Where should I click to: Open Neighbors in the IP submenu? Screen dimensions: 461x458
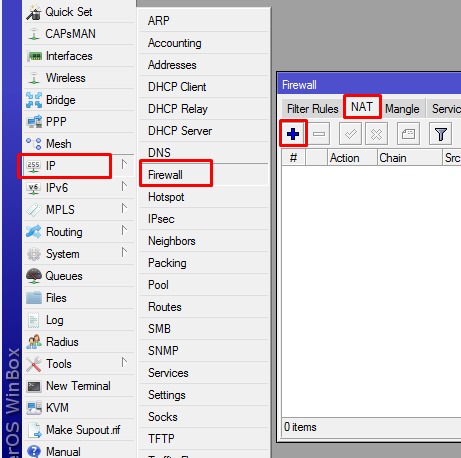[x=204, y=241]
